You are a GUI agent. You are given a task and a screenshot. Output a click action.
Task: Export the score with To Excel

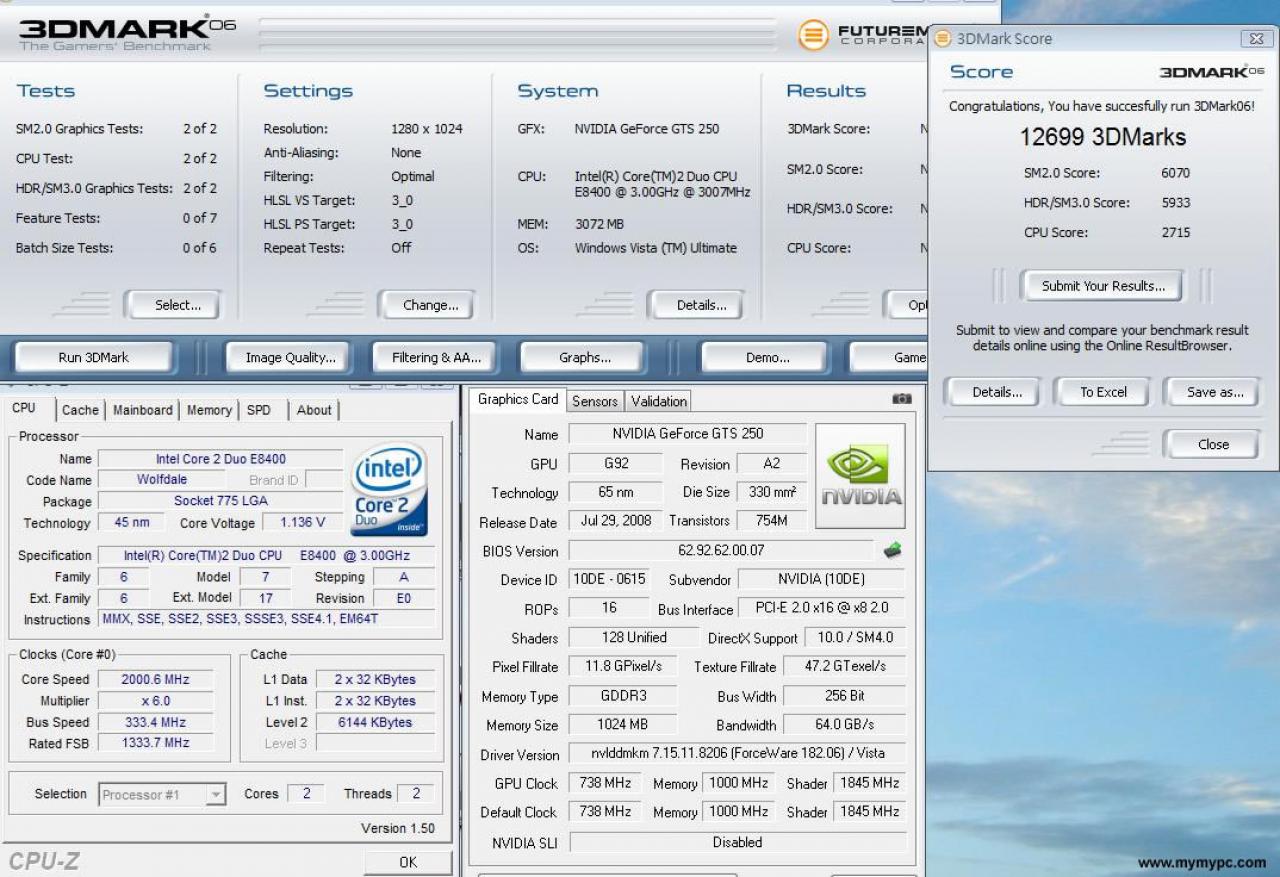click(1103, 392)
